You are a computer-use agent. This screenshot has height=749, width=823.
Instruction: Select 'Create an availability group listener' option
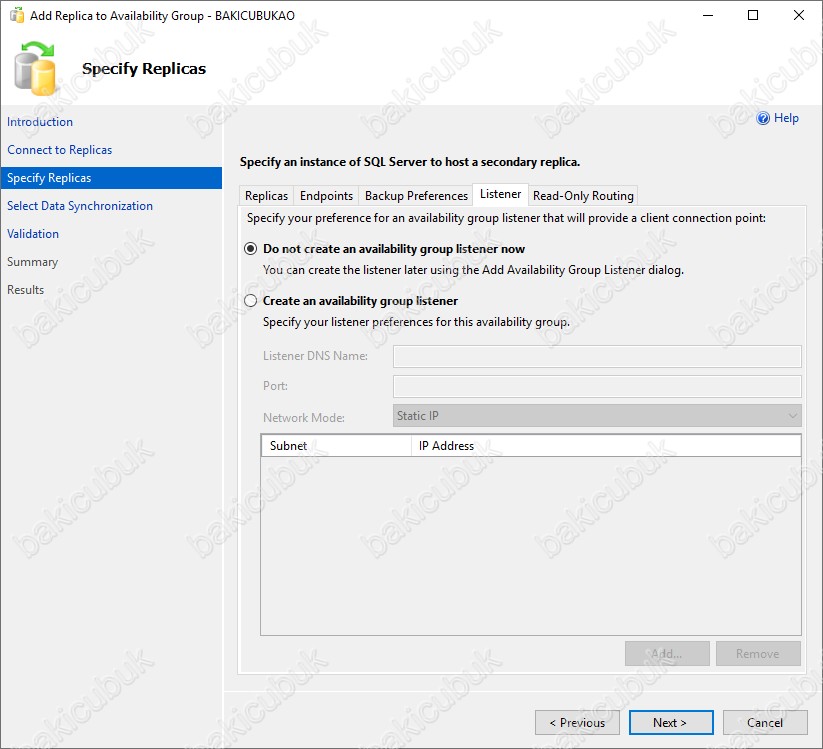[251, 301]
